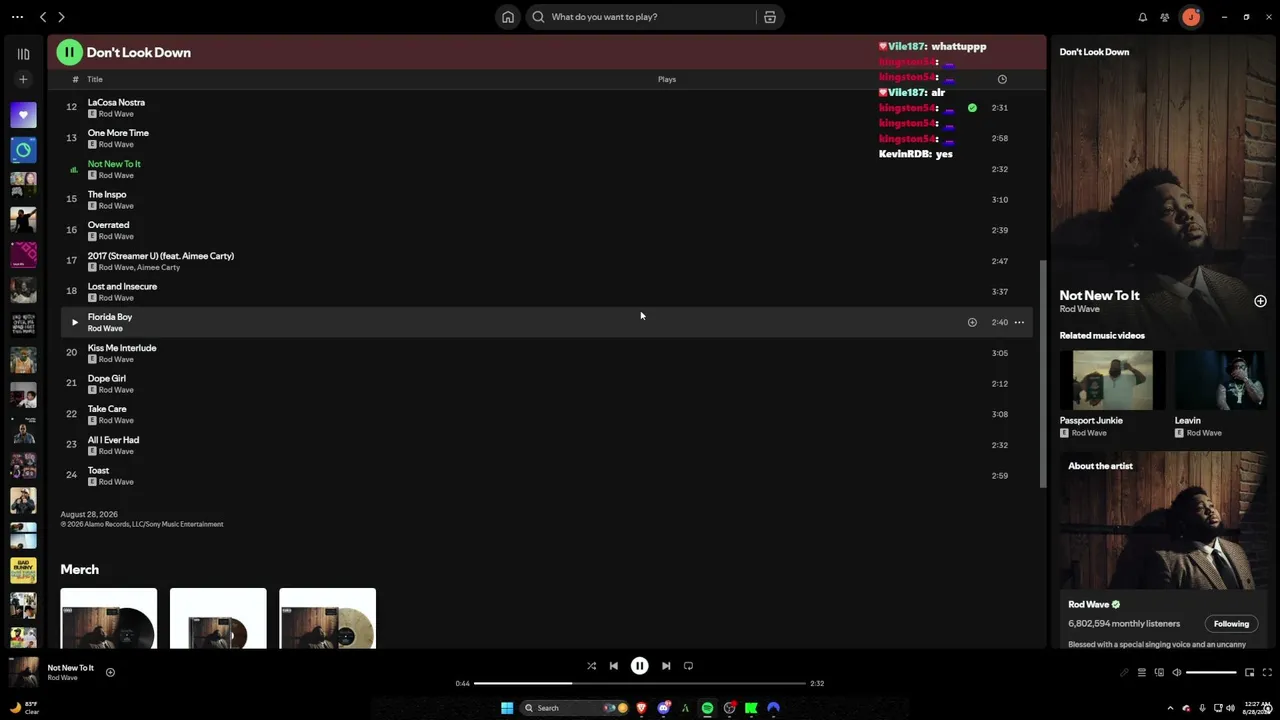The width and height of the screenshot is (1280, 720).
Task: Skip to next track
Action: [x=666, y=666]
